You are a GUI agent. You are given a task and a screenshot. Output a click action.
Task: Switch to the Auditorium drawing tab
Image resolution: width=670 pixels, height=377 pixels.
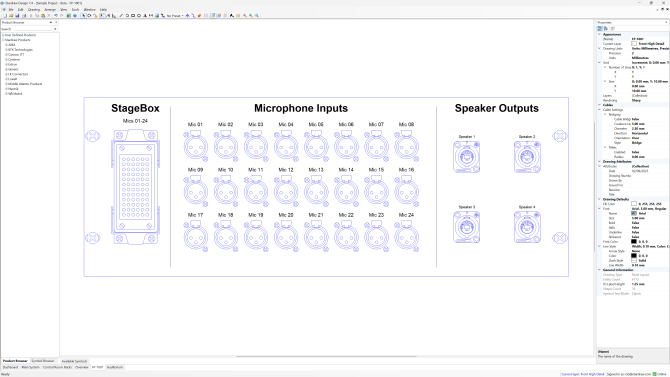pos(115,367)
